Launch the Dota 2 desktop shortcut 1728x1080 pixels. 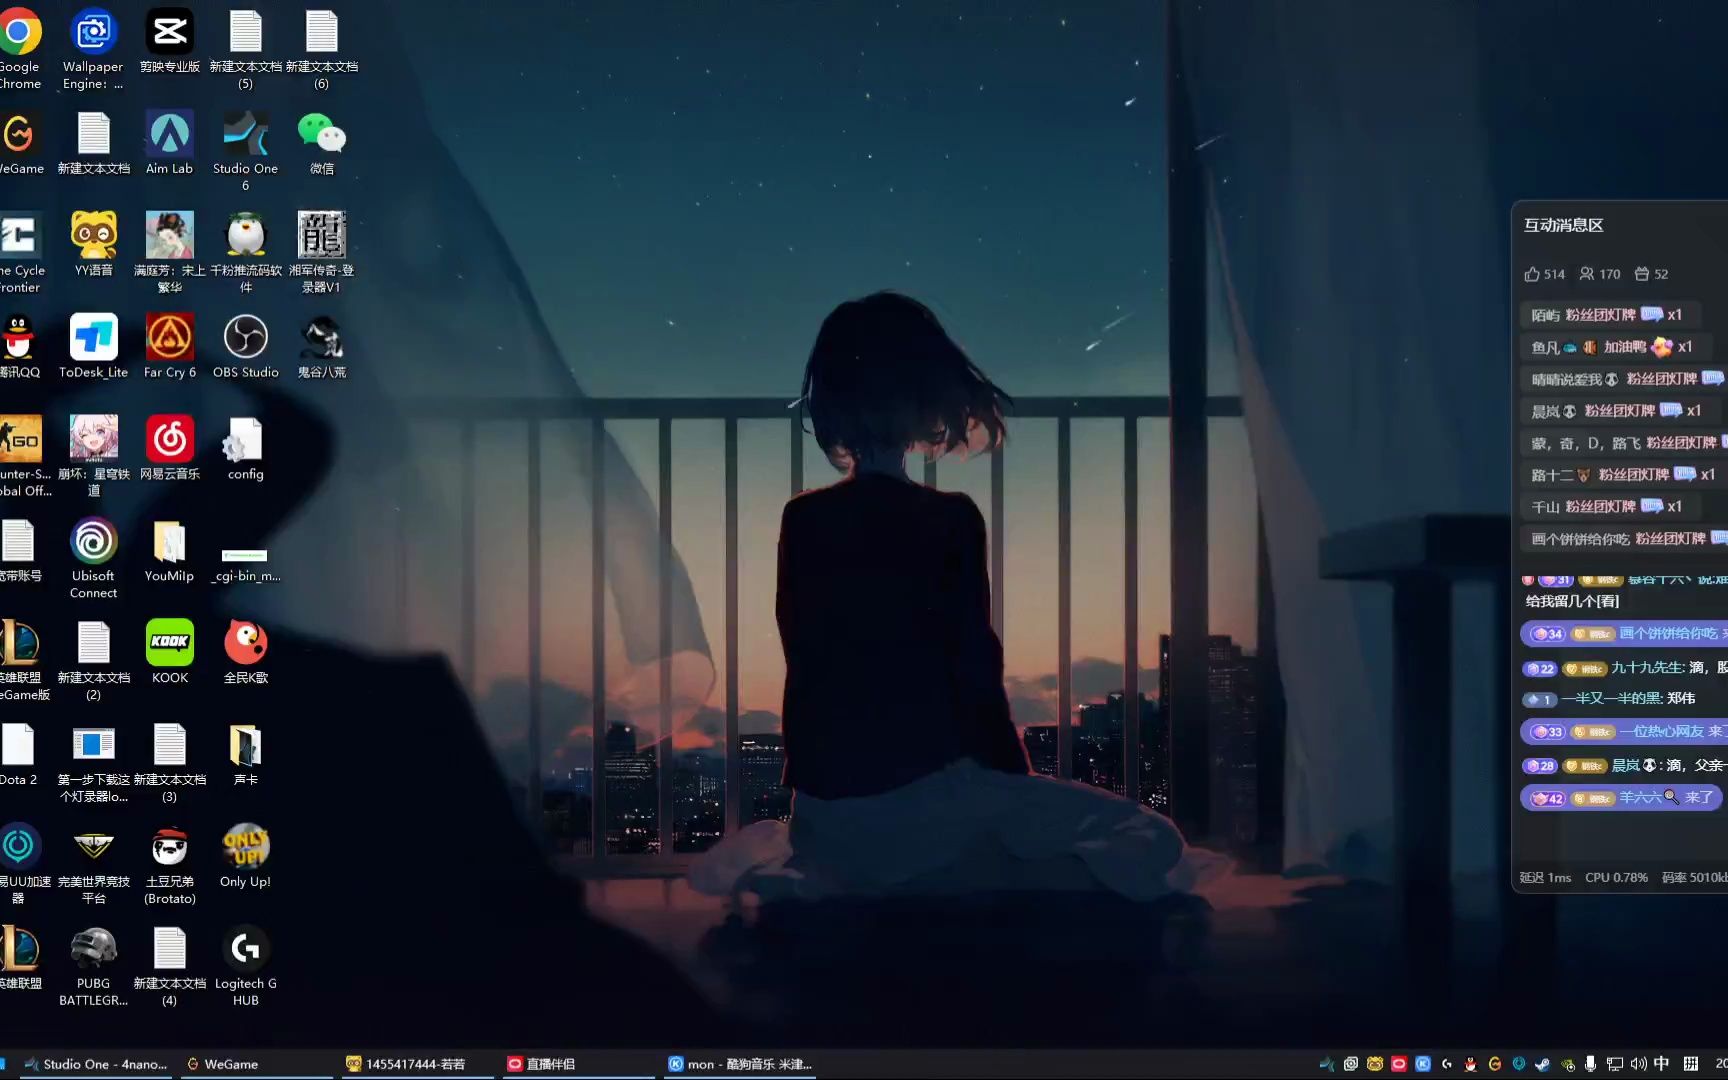coord(19,755)
